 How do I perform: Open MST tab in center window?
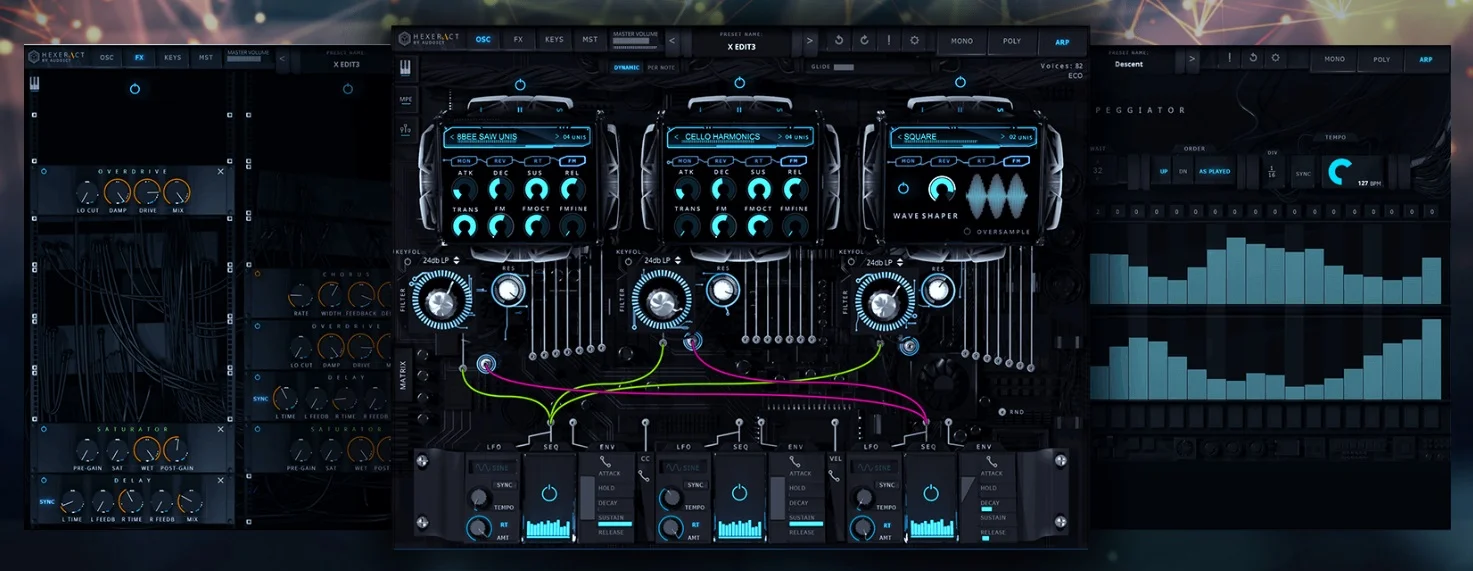[590, 40]
